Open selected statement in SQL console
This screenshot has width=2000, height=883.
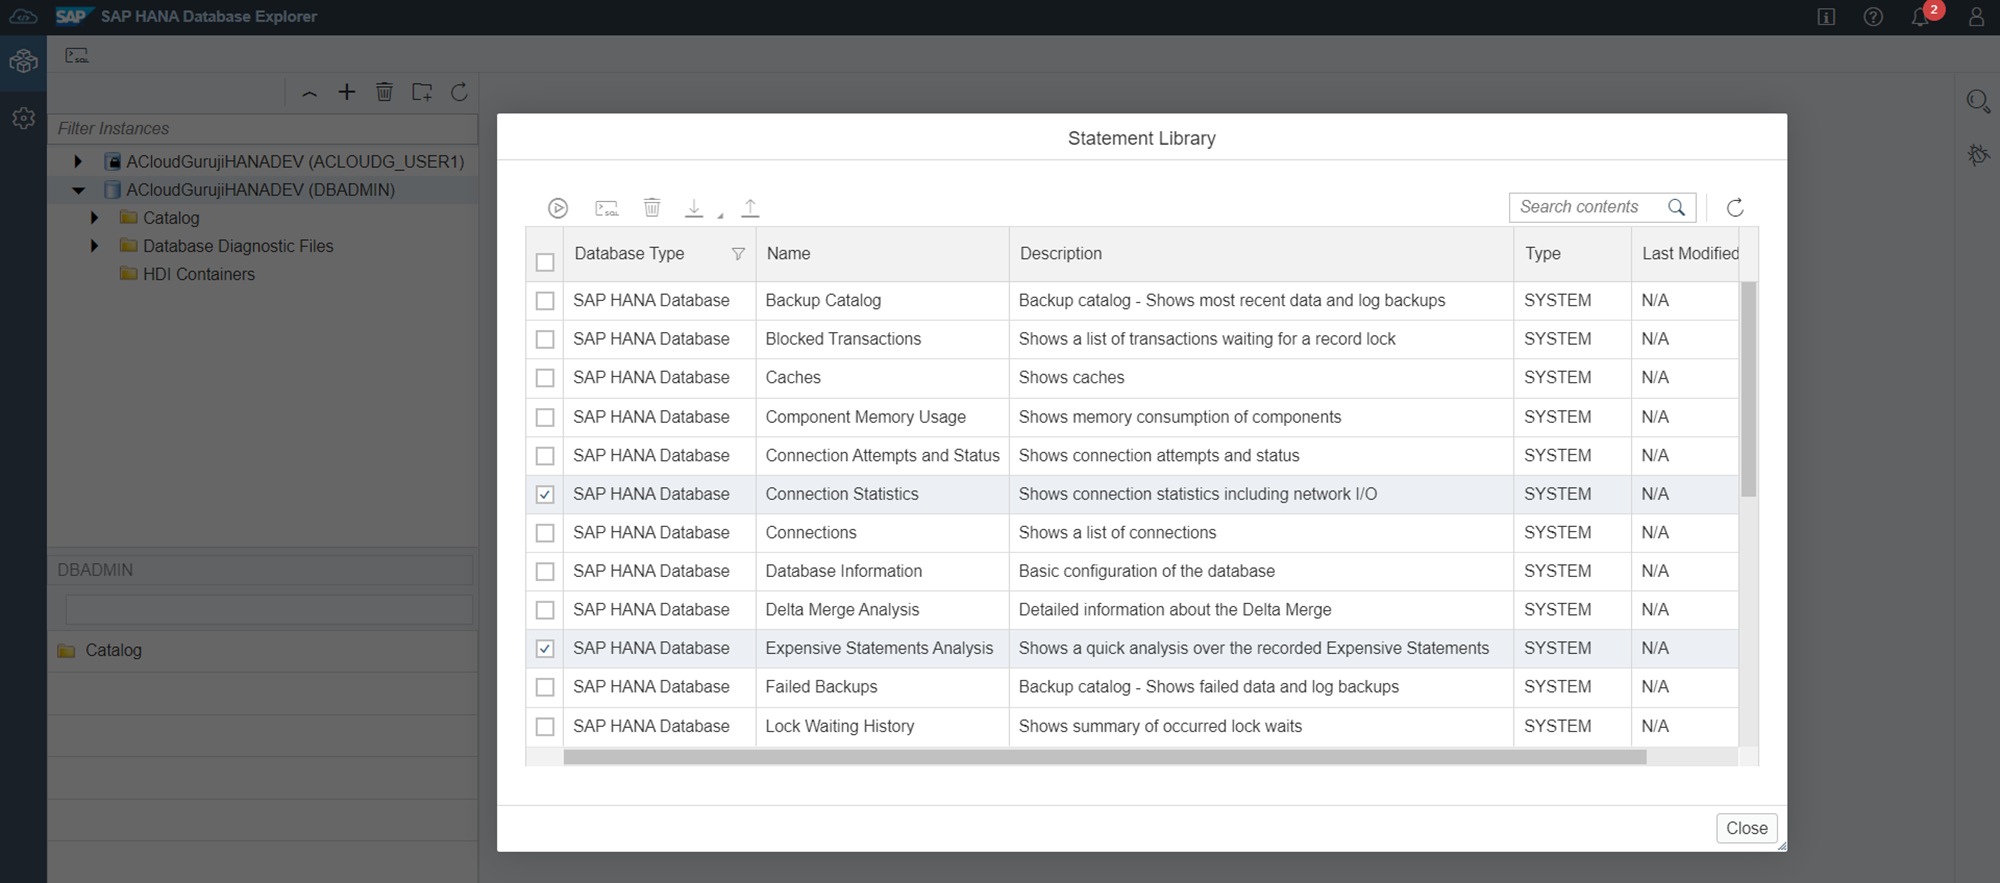click(606, 208)
